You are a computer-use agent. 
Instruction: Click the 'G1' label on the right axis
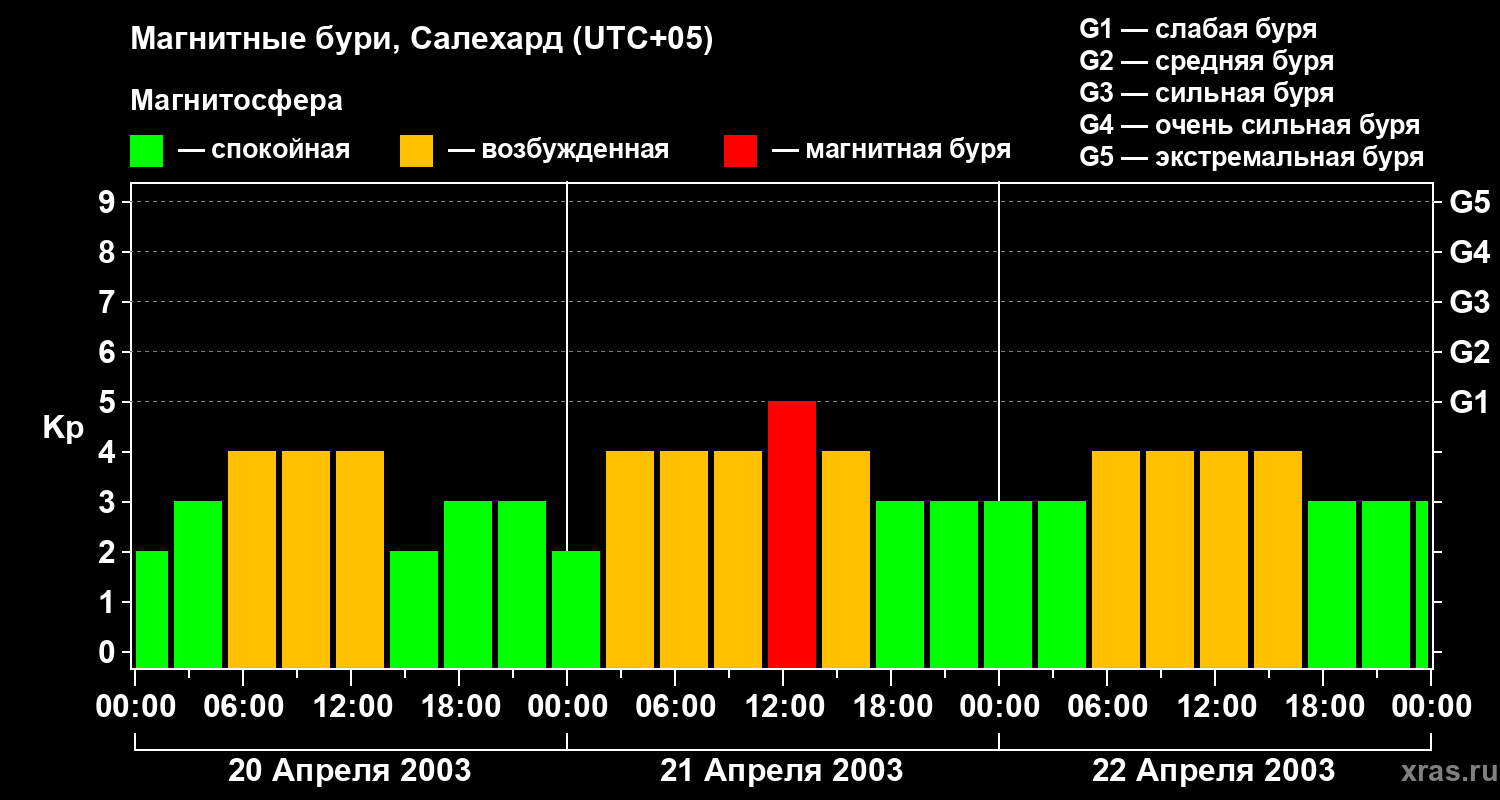pyautogui.click(x=1469, y=402)
